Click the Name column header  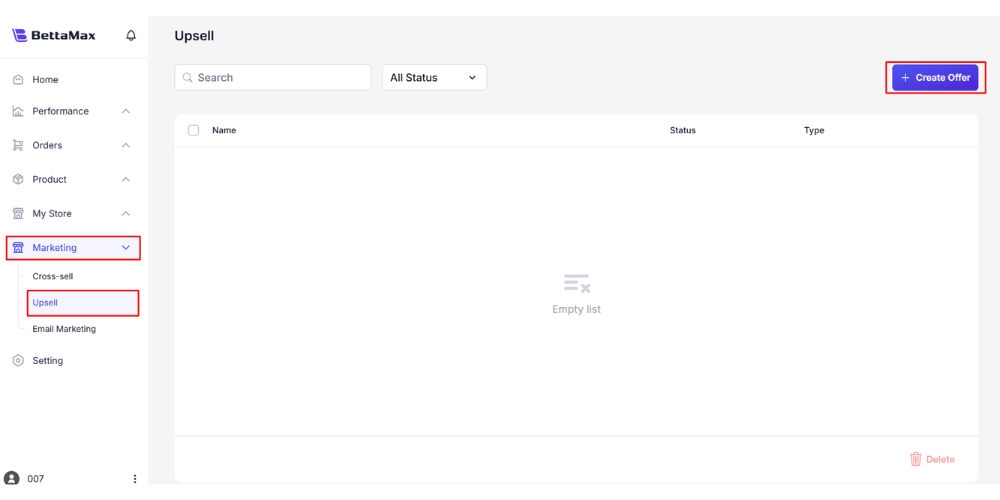(x=224, y=130)
